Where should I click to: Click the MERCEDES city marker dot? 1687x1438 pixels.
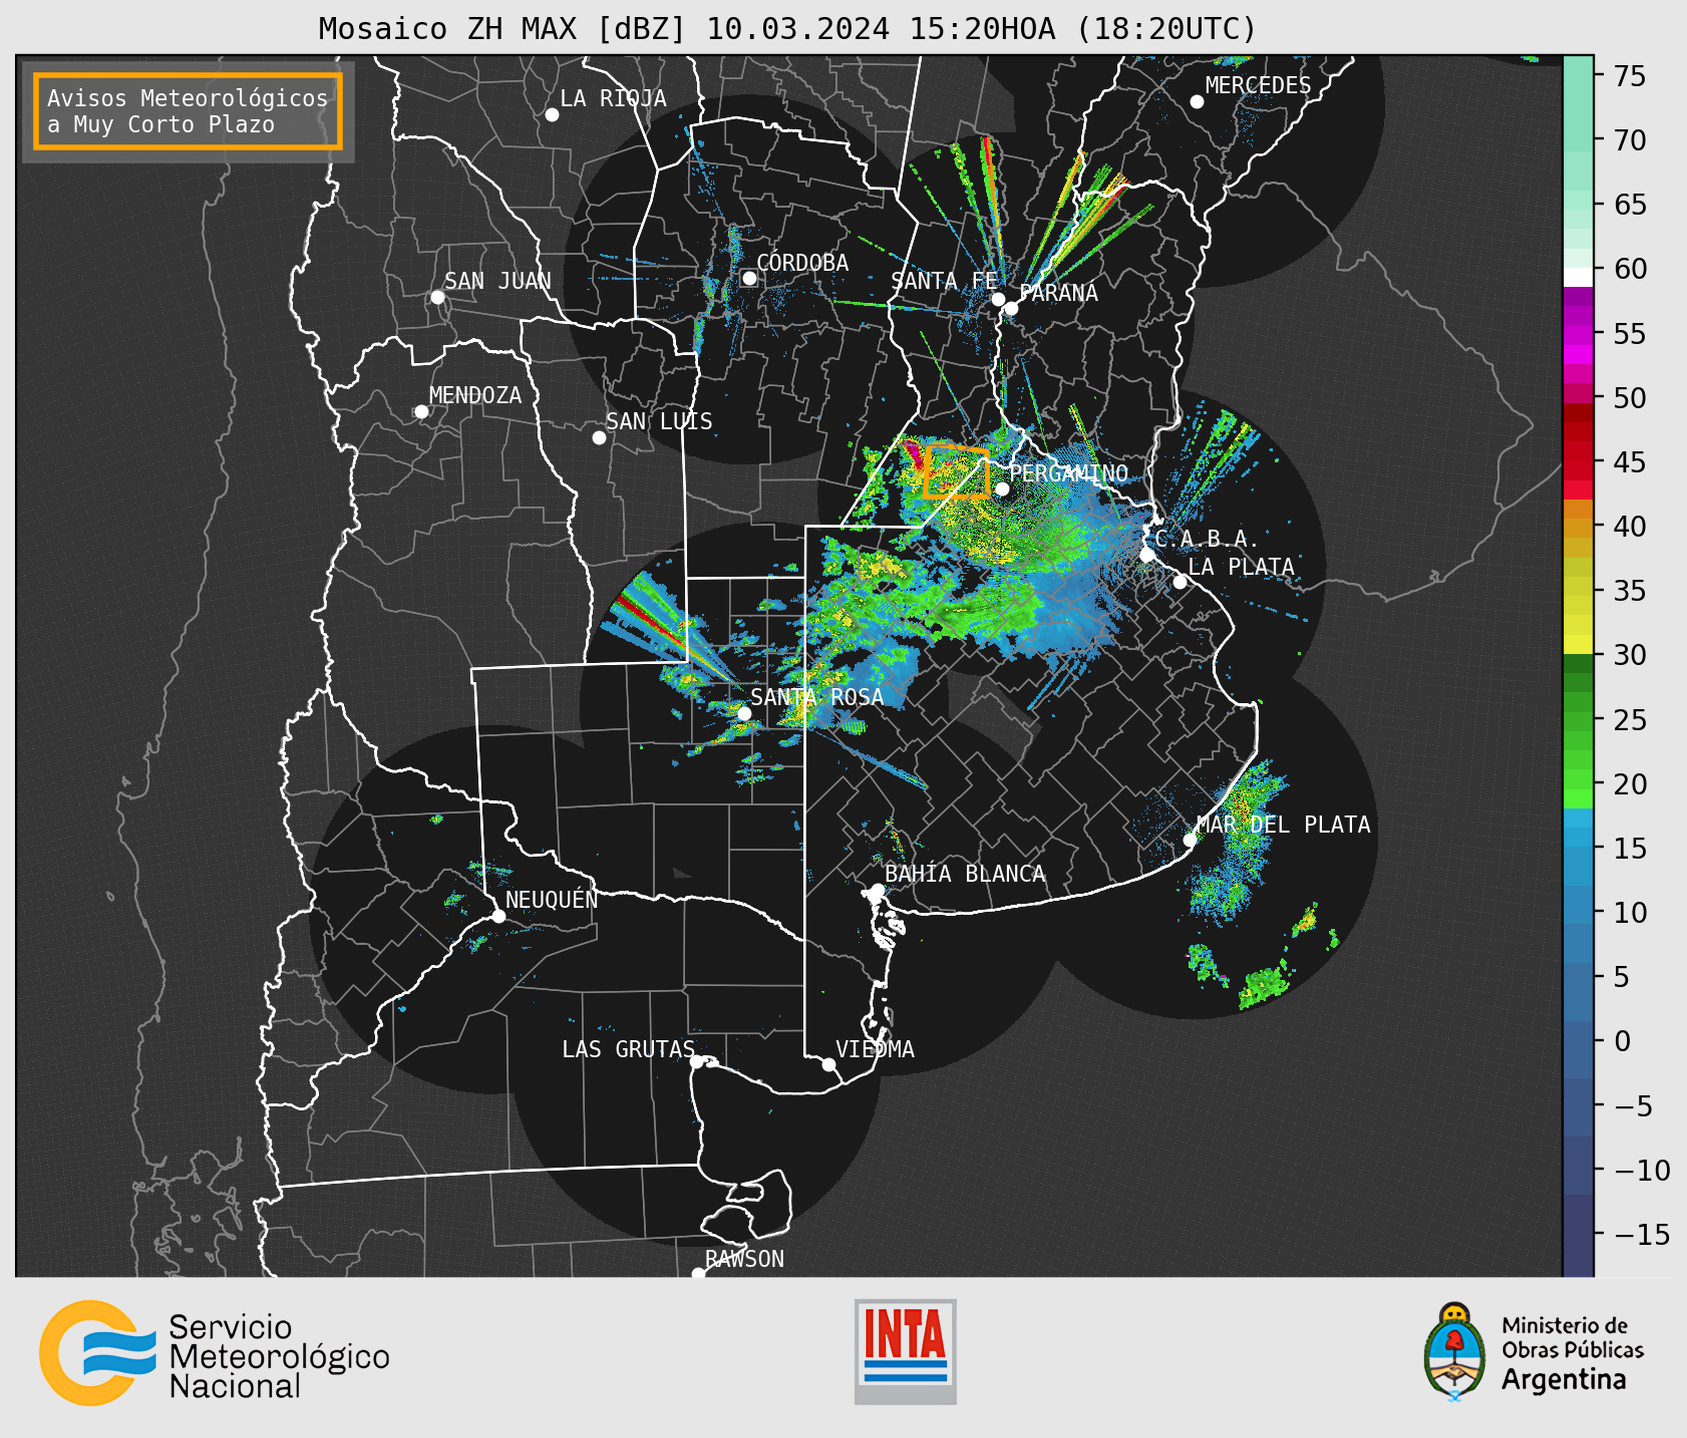click(x=1197, y=102)
